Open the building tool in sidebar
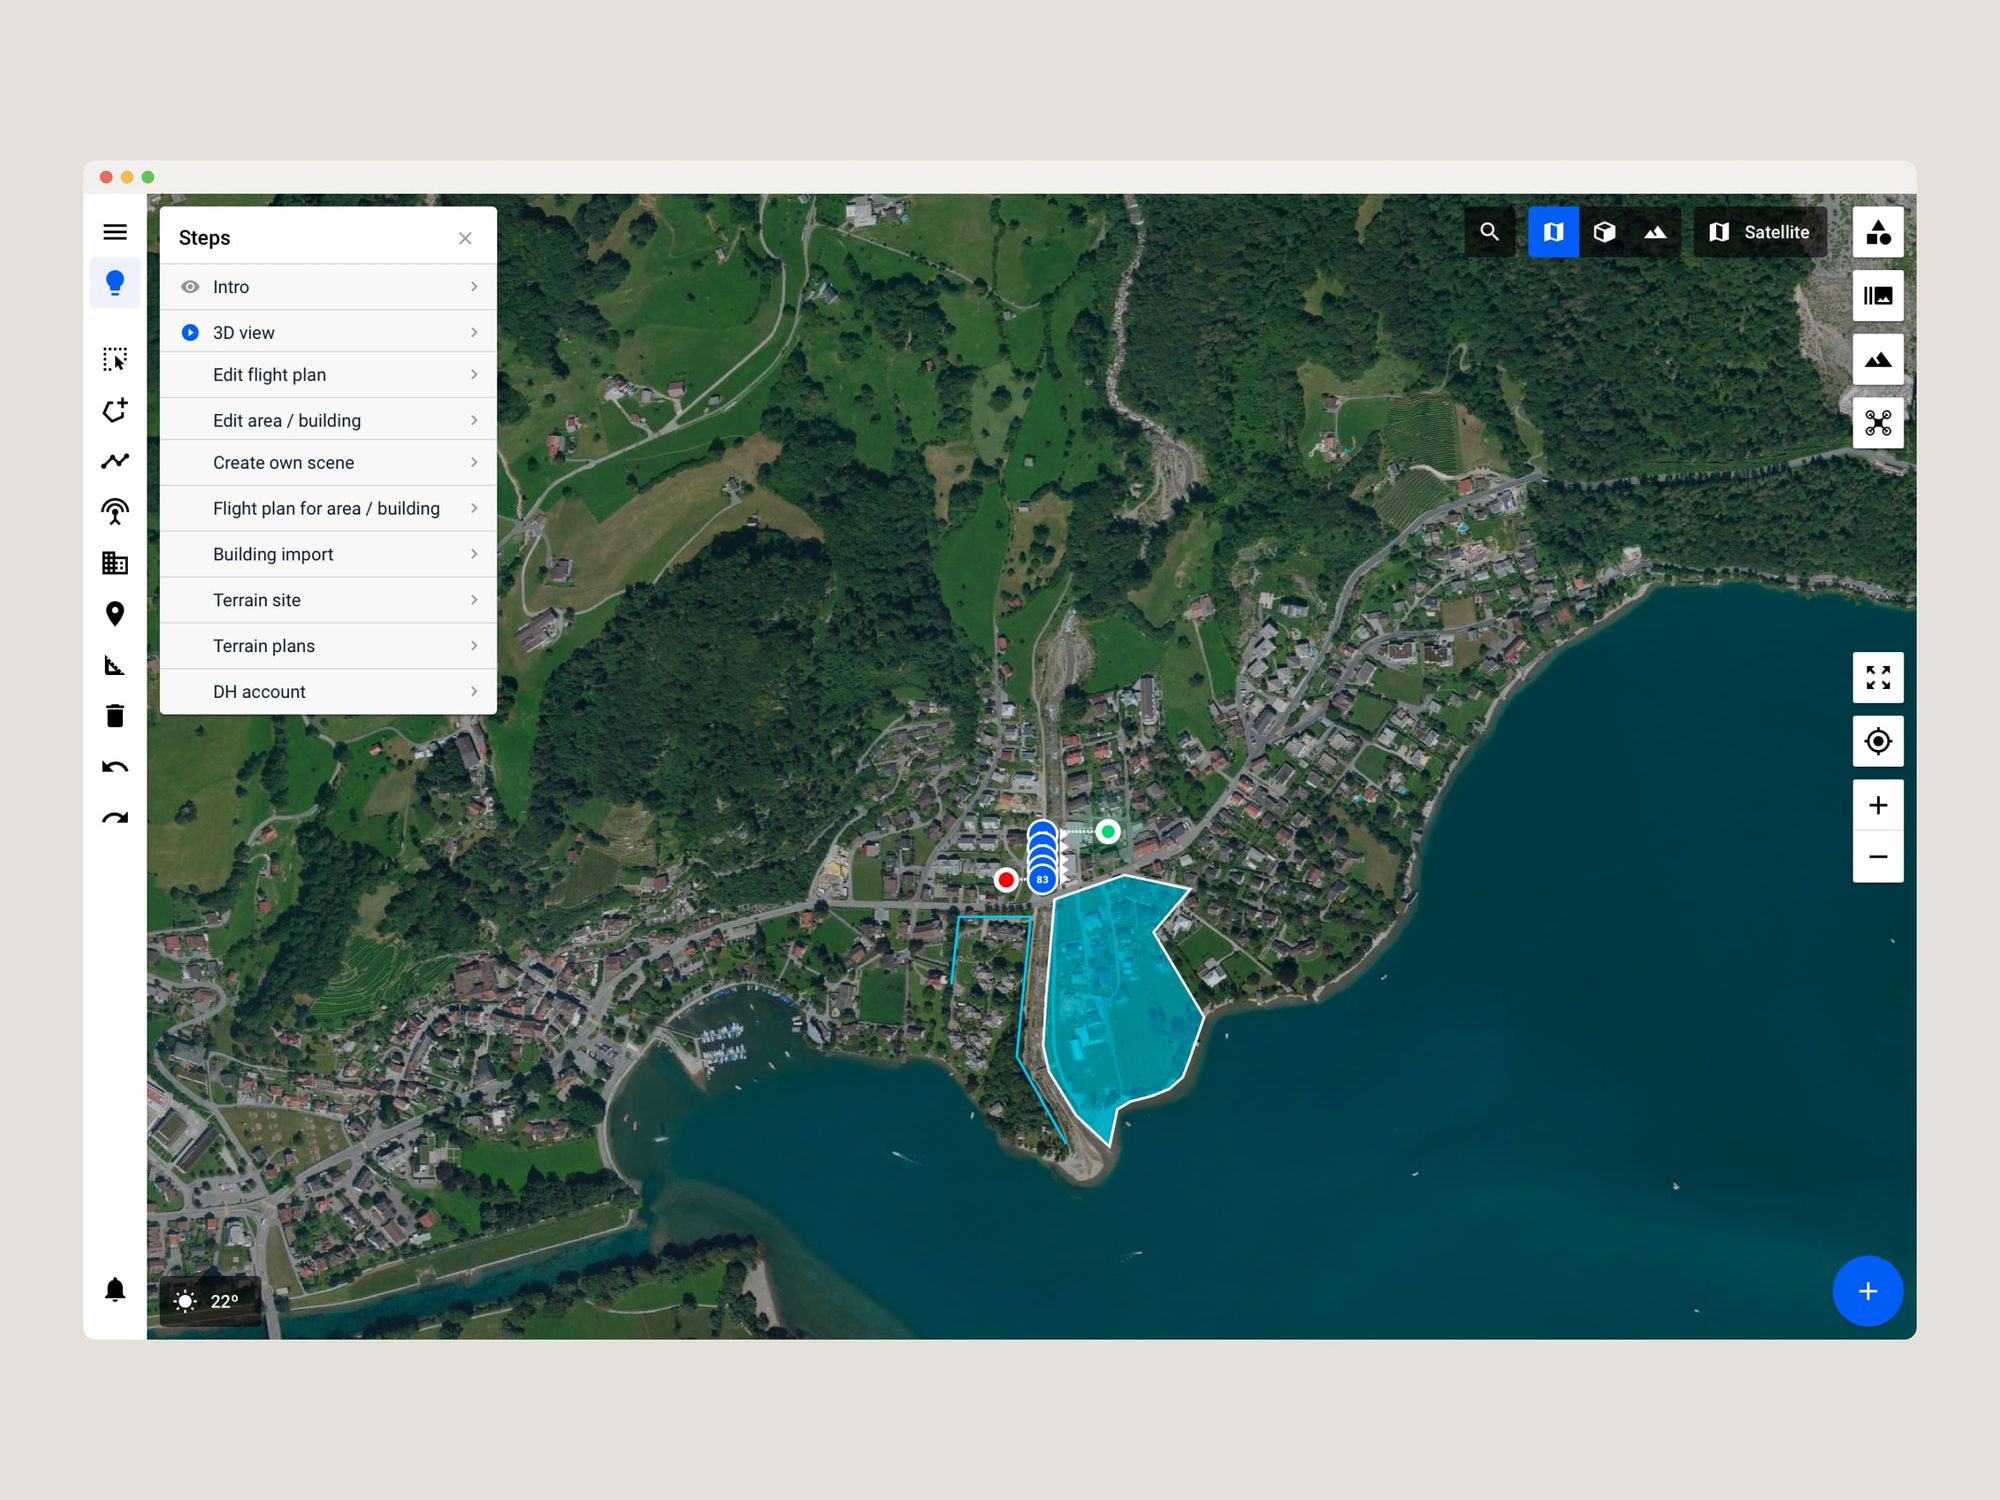 115,563
